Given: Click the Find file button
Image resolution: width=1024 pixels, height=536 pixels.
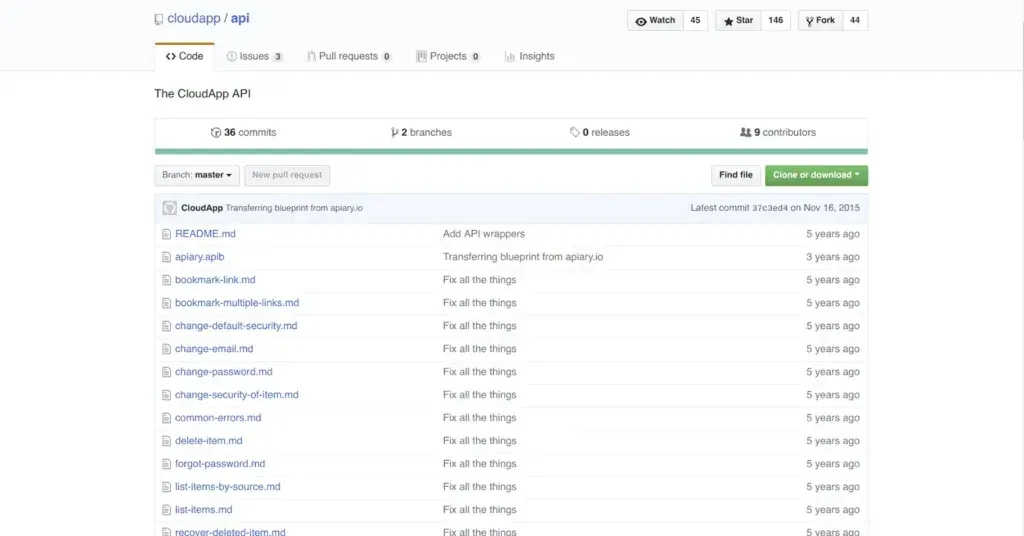Looking at the screenshot, I should [x=736, y=175].
